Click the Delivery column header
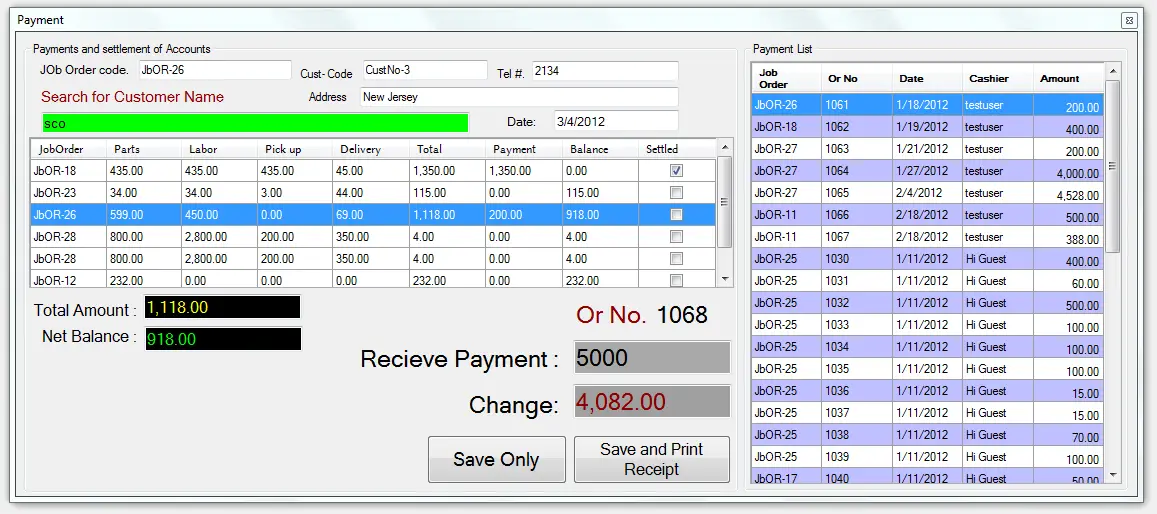 click(371, 149)
